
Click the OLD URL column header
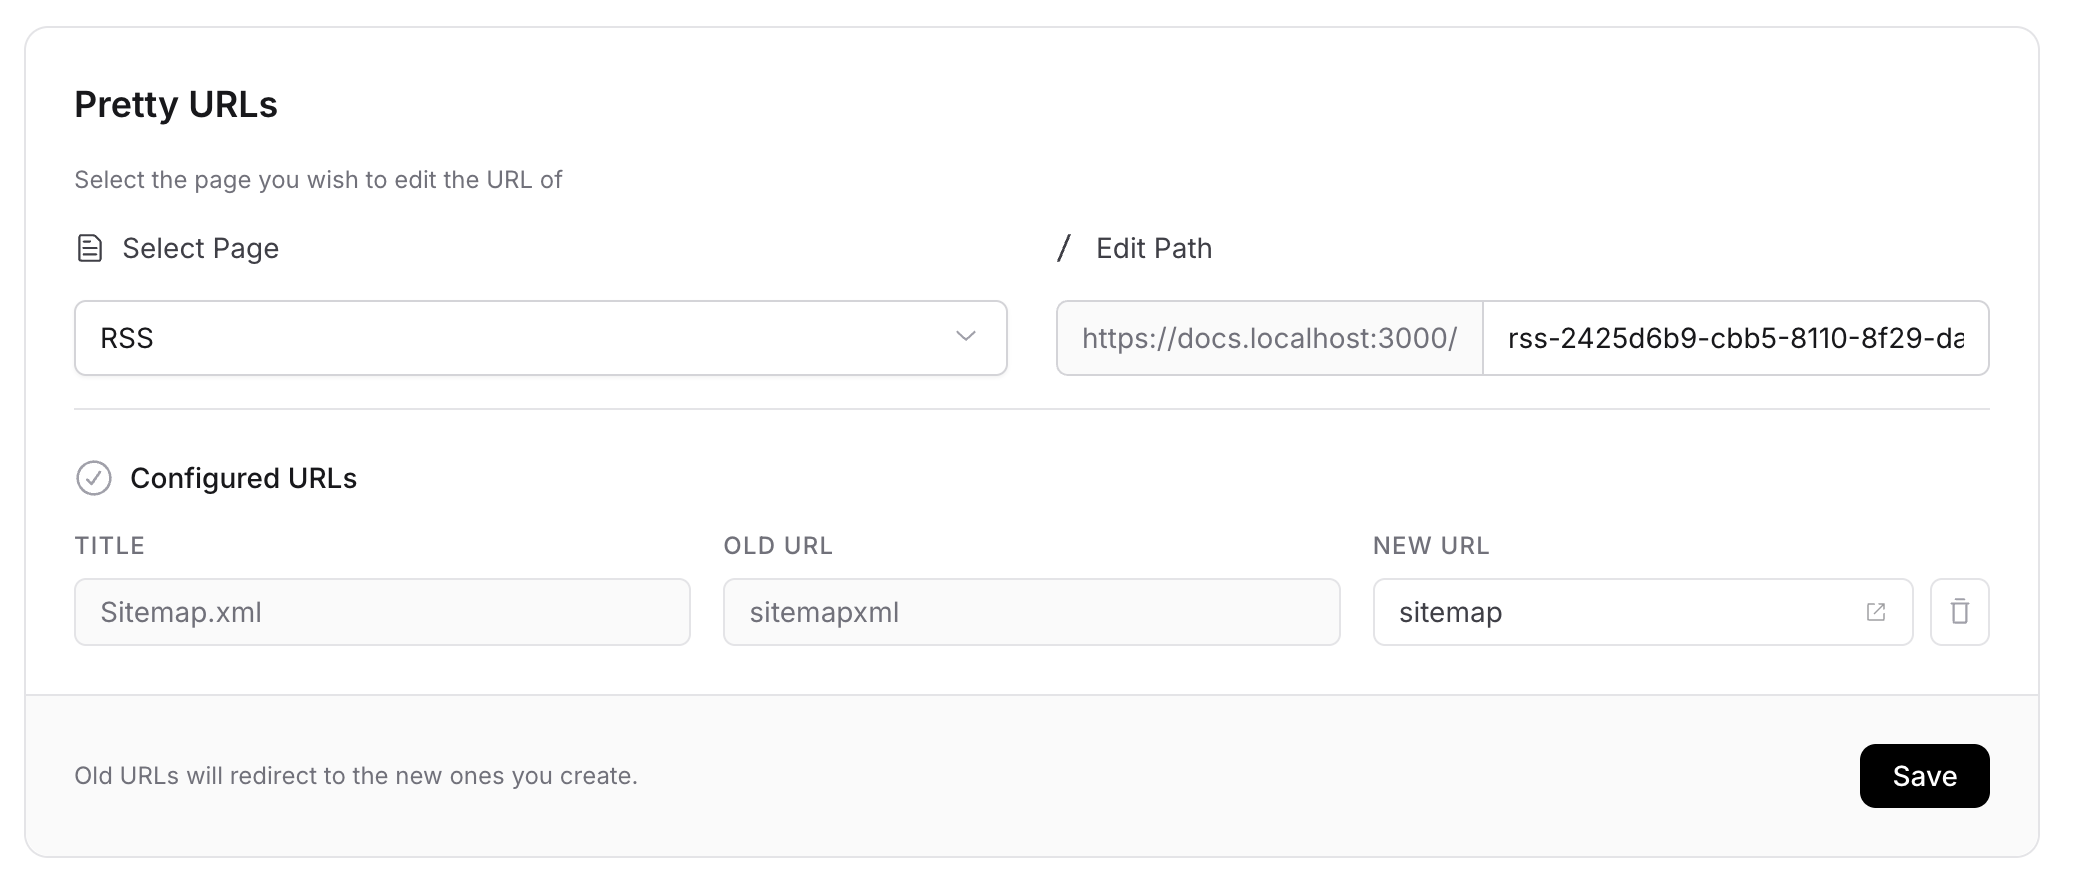tap(778, 545)
